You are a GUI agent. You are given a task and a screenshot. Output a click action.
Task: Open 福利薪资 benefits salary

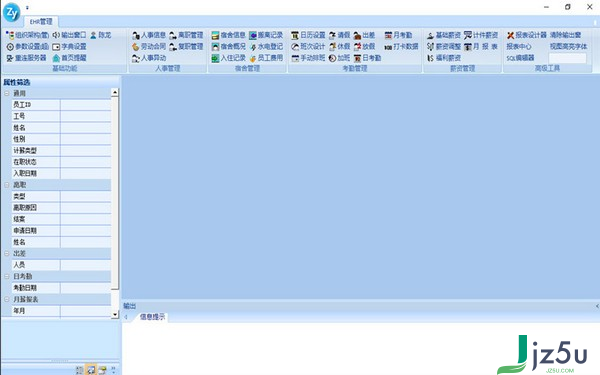tap(444, 58)
